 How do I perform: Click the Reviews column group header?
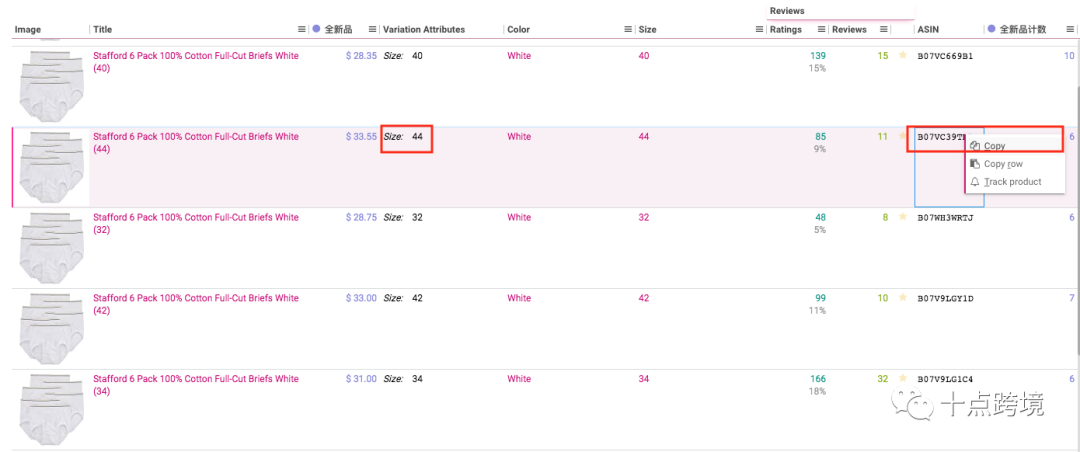[787, 11]
